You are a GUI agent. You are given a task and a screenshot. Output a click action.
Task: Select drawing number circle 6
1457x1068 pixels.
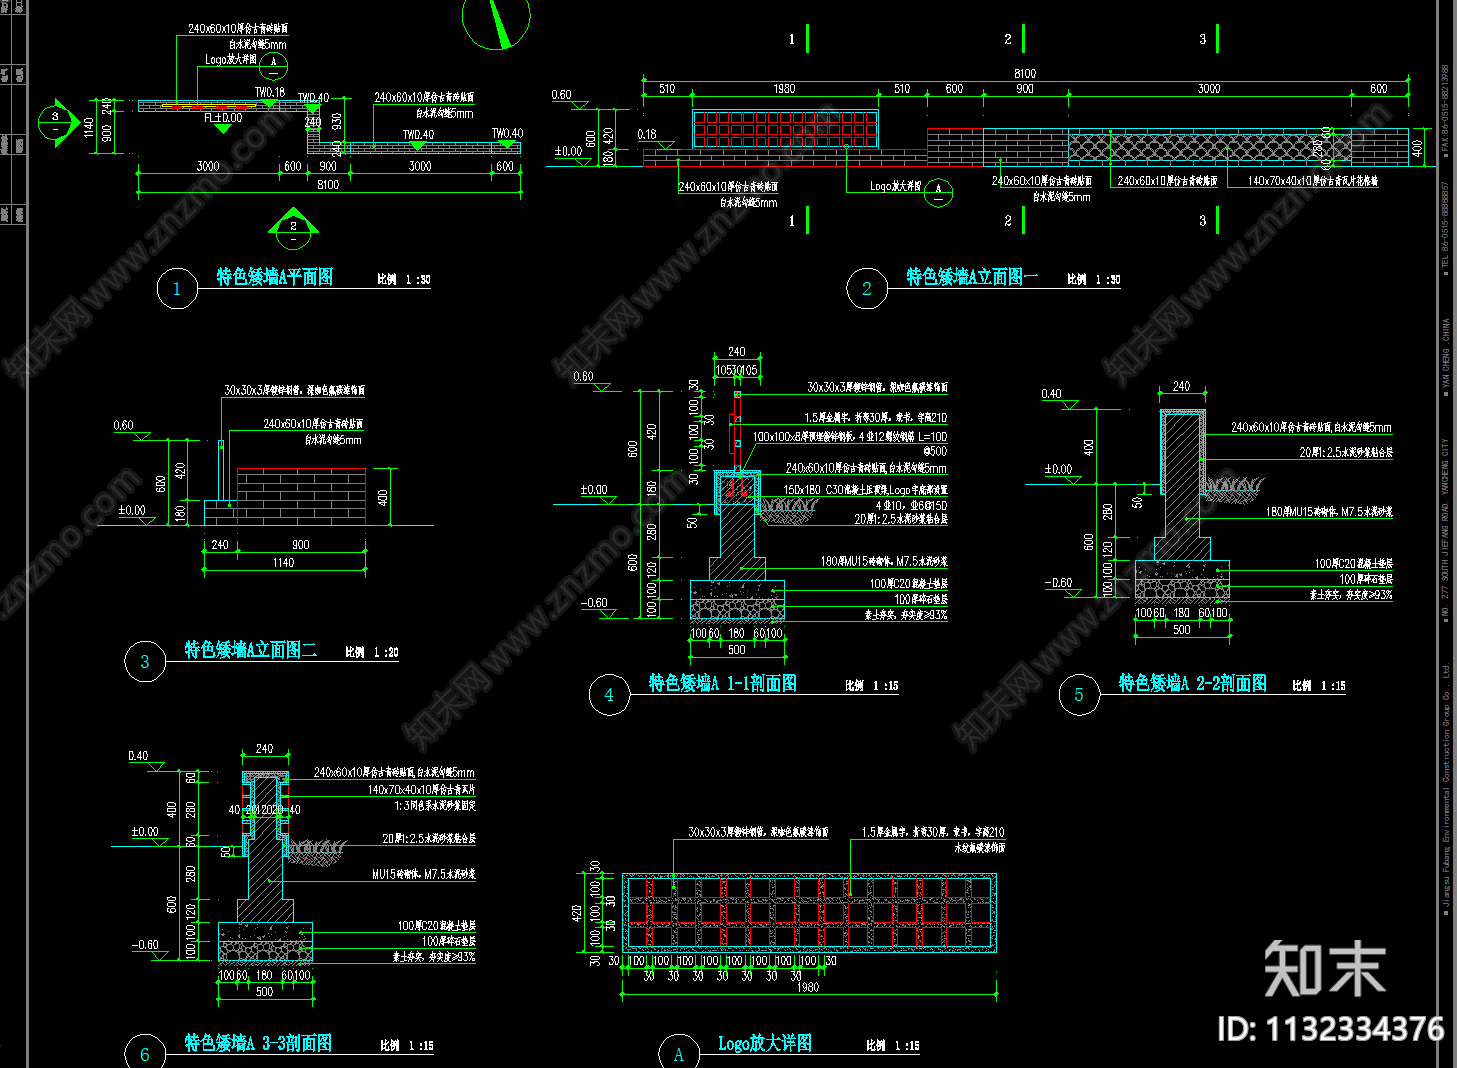click(145, 1054)
